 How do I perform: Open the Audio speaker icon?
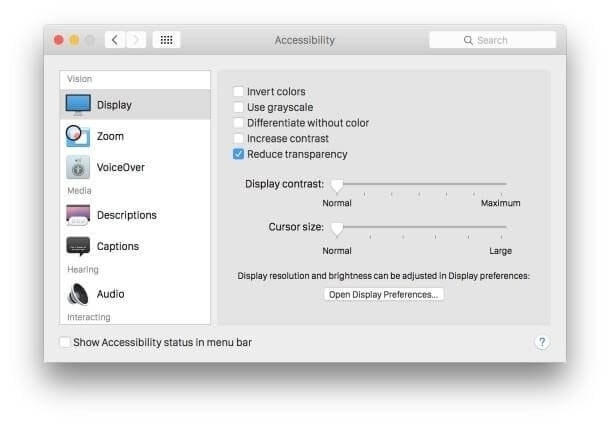(78, 294)
